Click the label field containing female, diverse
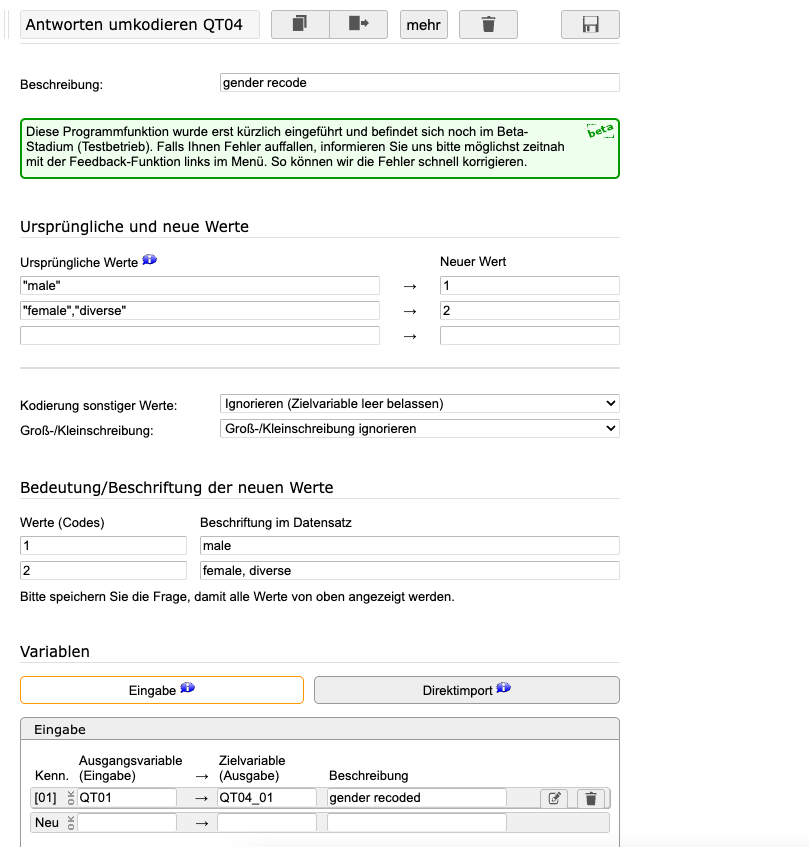The height and width of the screenshot is (847, 809). pyautogui.click(x=409, y=571)
